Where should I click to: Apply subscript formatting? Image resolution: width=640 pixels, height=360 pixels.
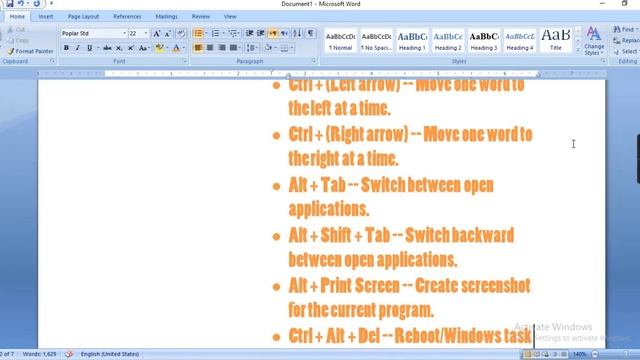tap(119, 48)
